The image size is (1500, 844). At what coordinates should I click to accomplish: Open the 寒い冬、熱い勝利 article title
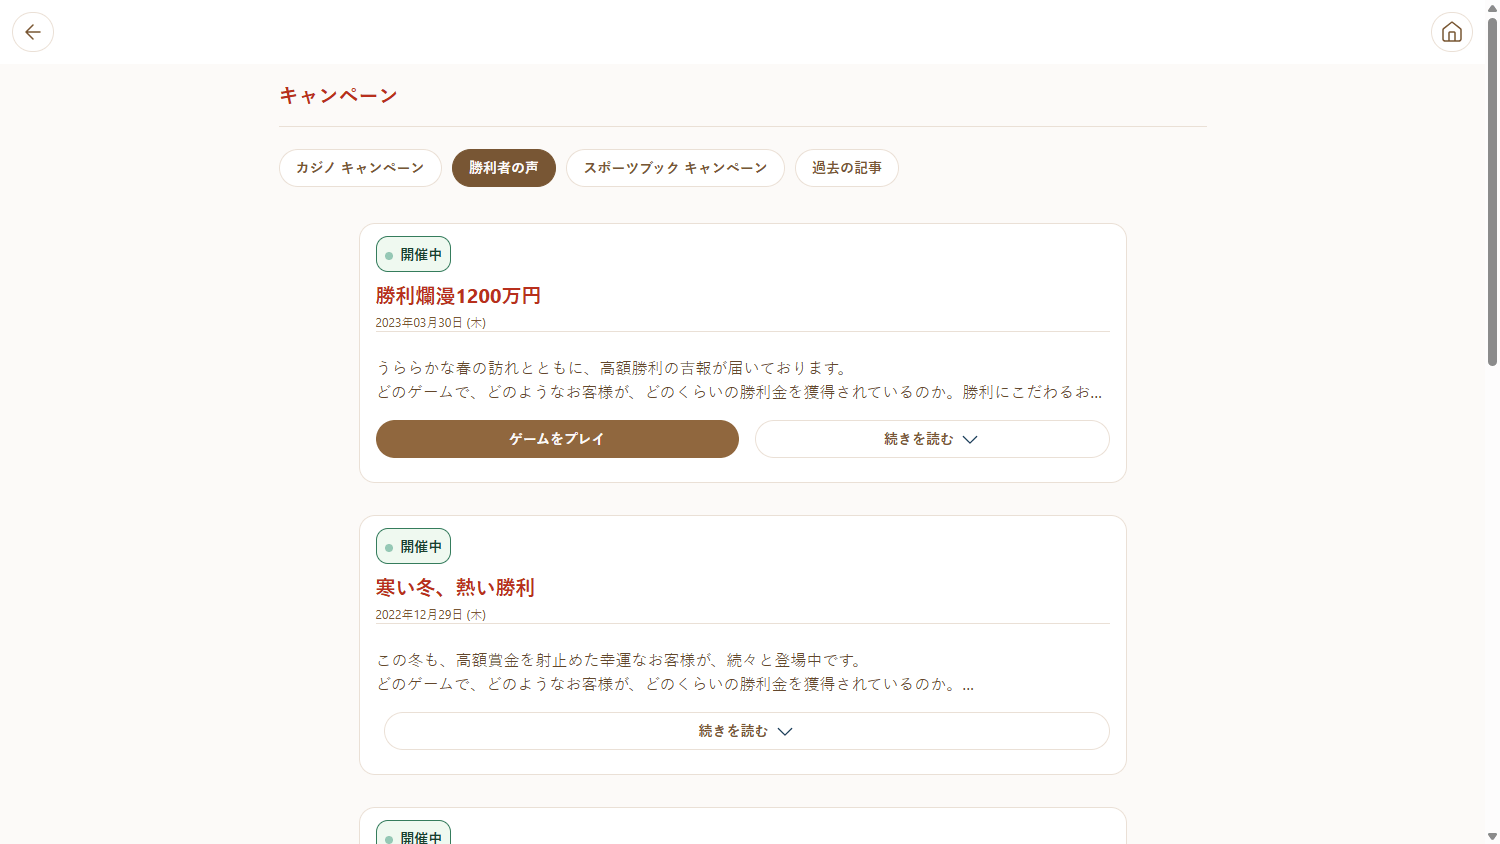coord(455,588)
